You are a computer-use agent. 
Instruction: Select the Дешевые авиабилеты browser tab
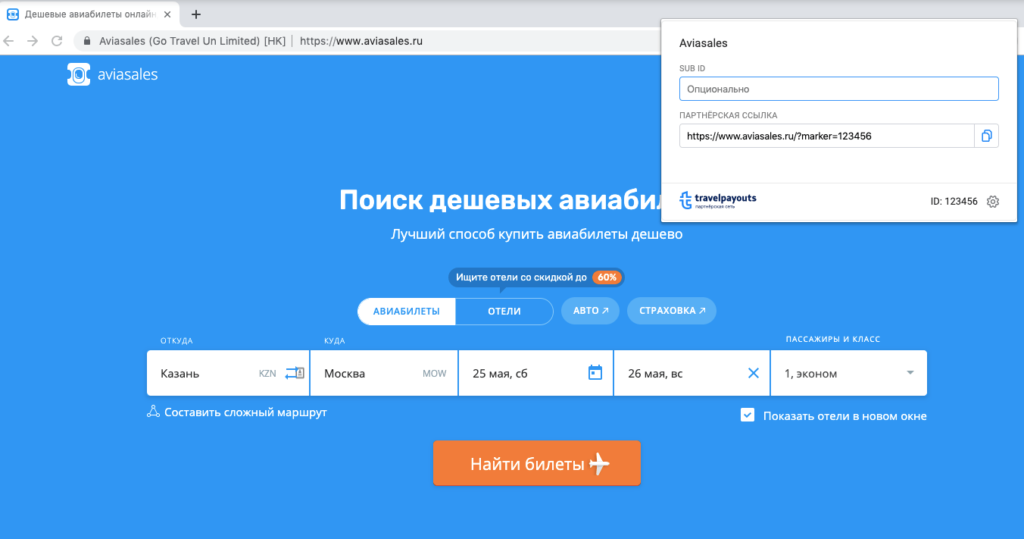click(90, 14)
